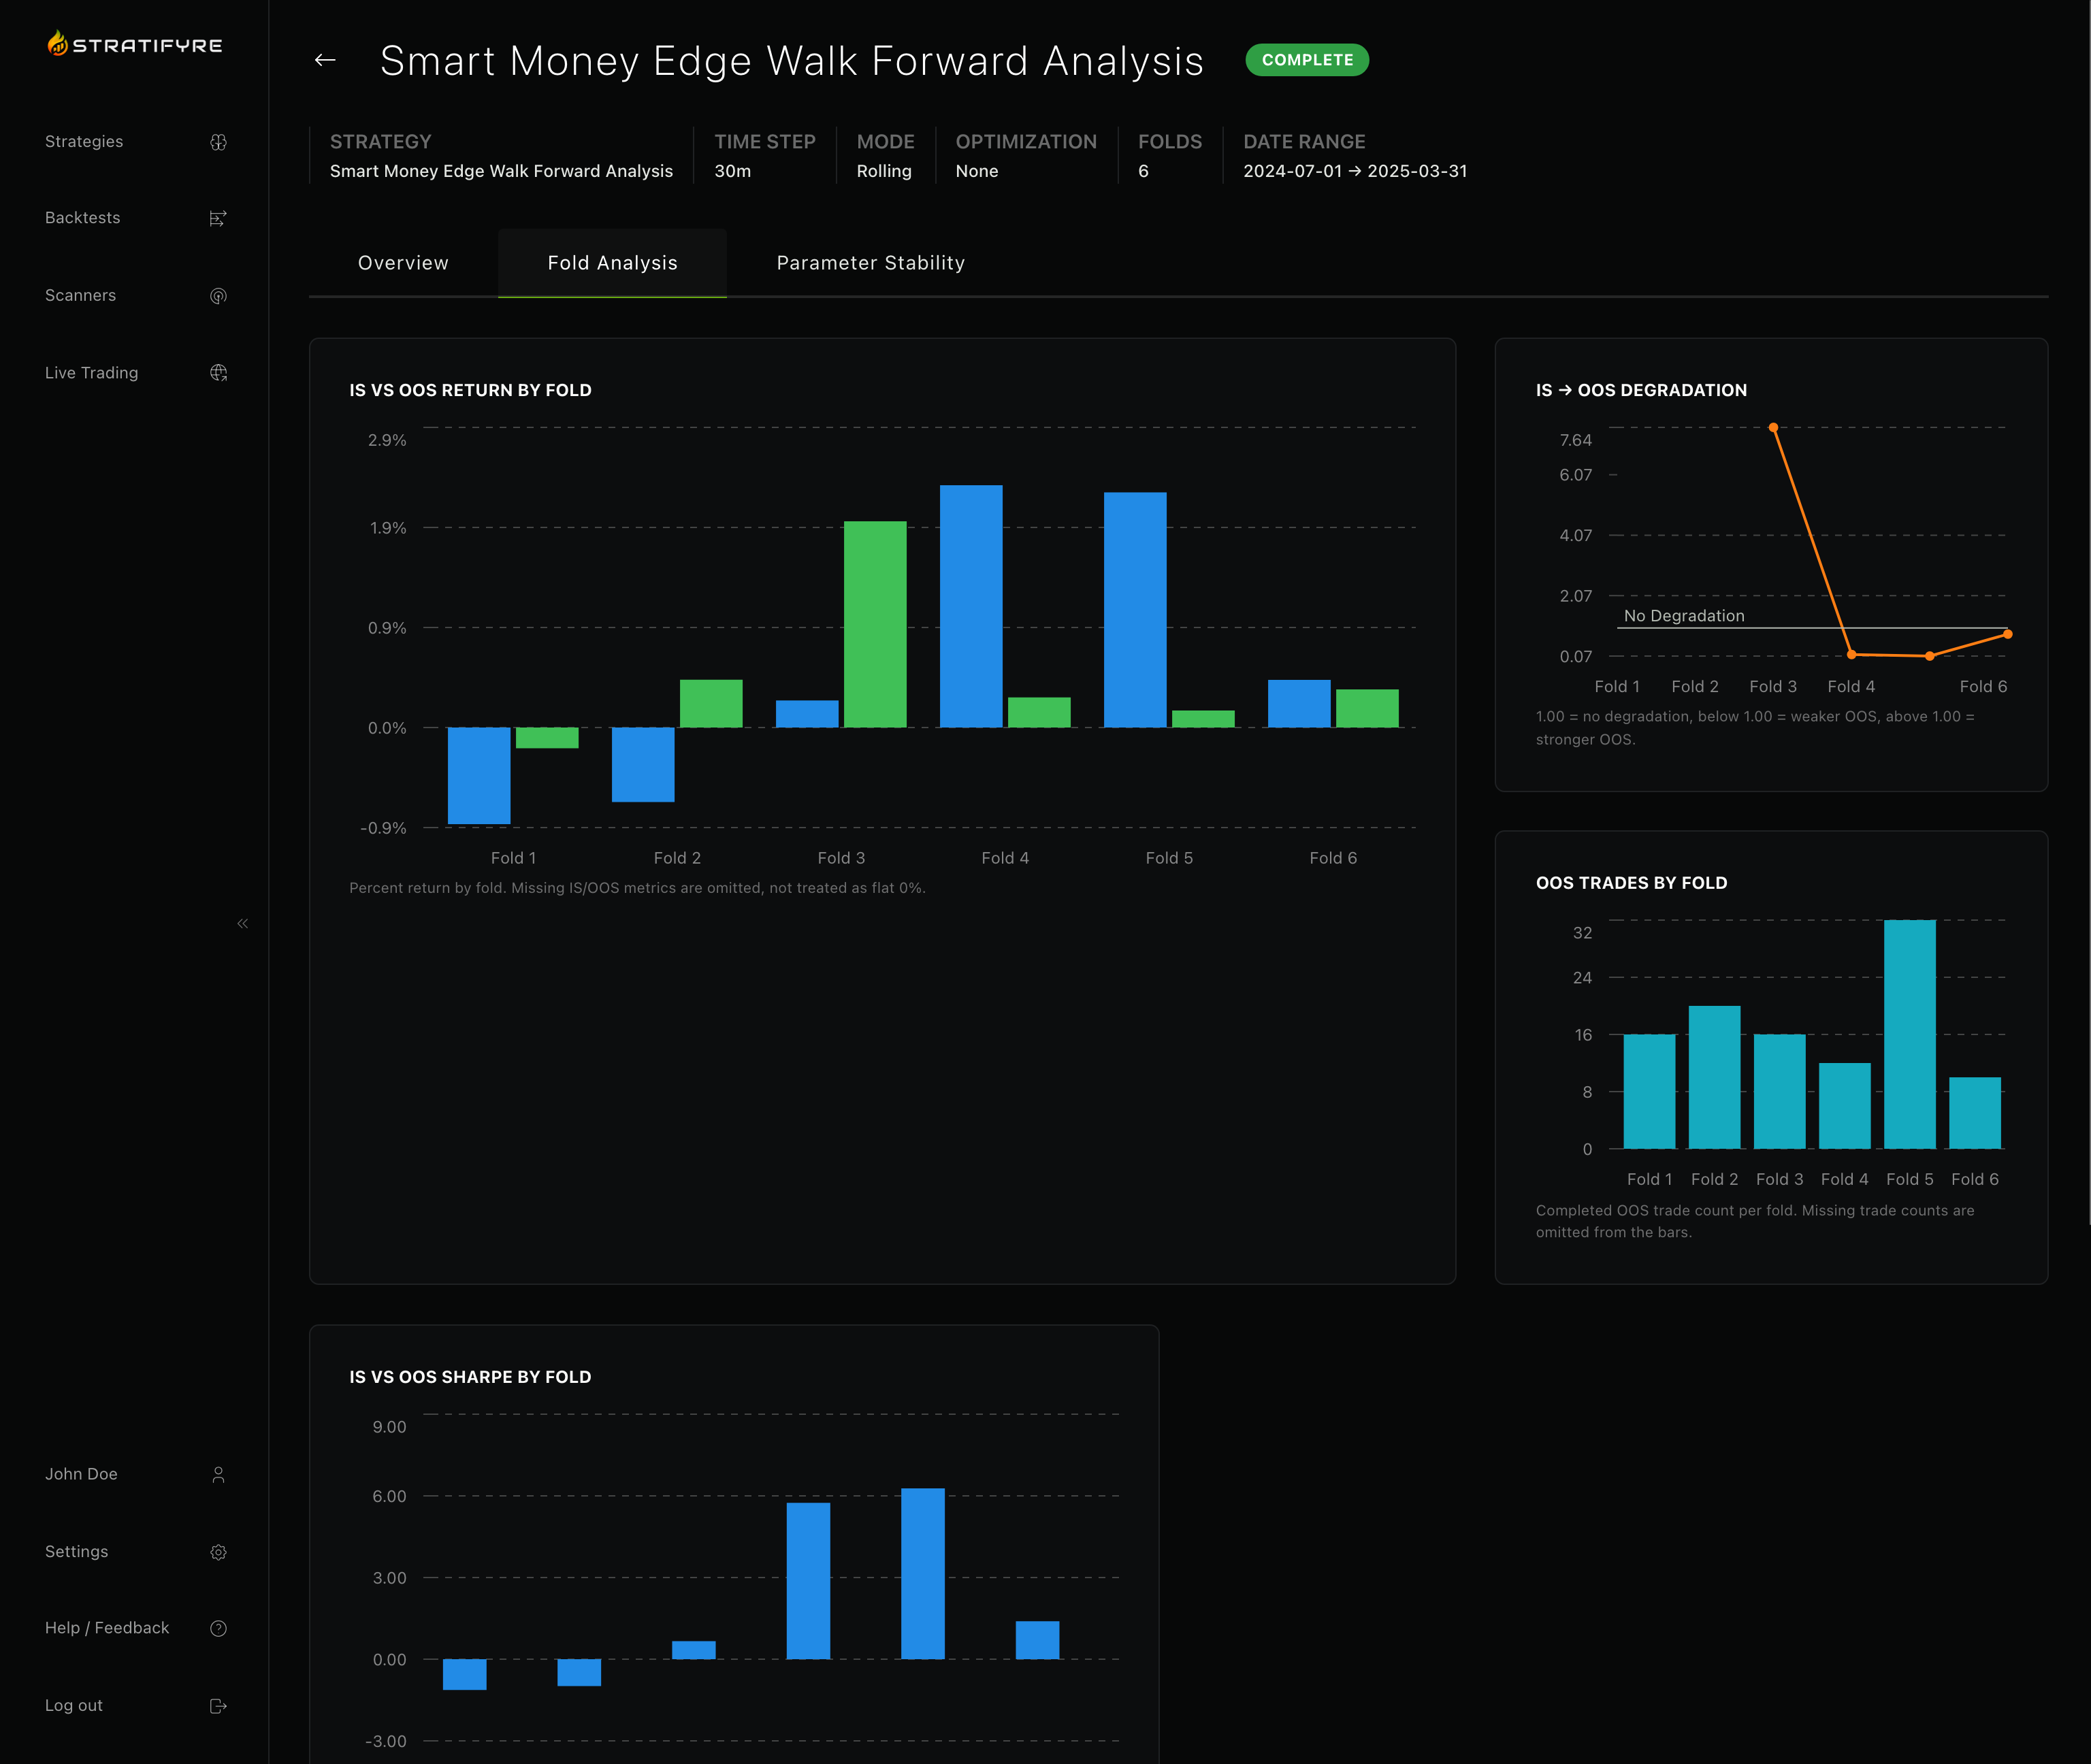Viewport: 2091px width, 1764px height.
Task: Open the John Doe profile link
Action: click(81, 1474)
